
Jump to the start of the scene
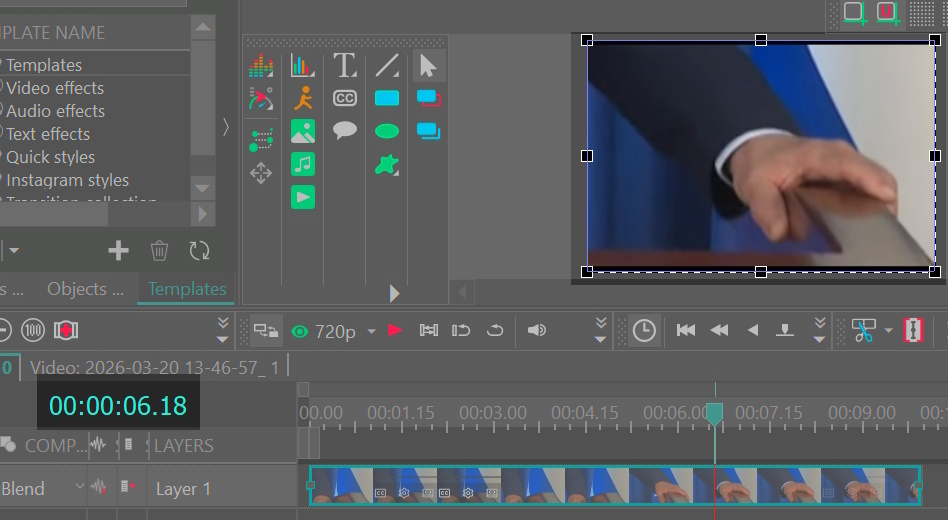[686, 330]
